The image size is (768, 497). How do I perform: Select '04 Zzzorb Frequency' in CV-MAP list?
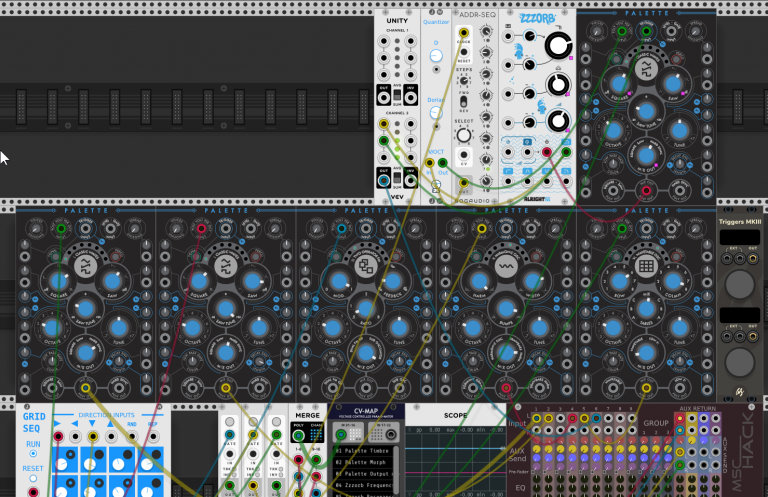[x=362, y=486]
